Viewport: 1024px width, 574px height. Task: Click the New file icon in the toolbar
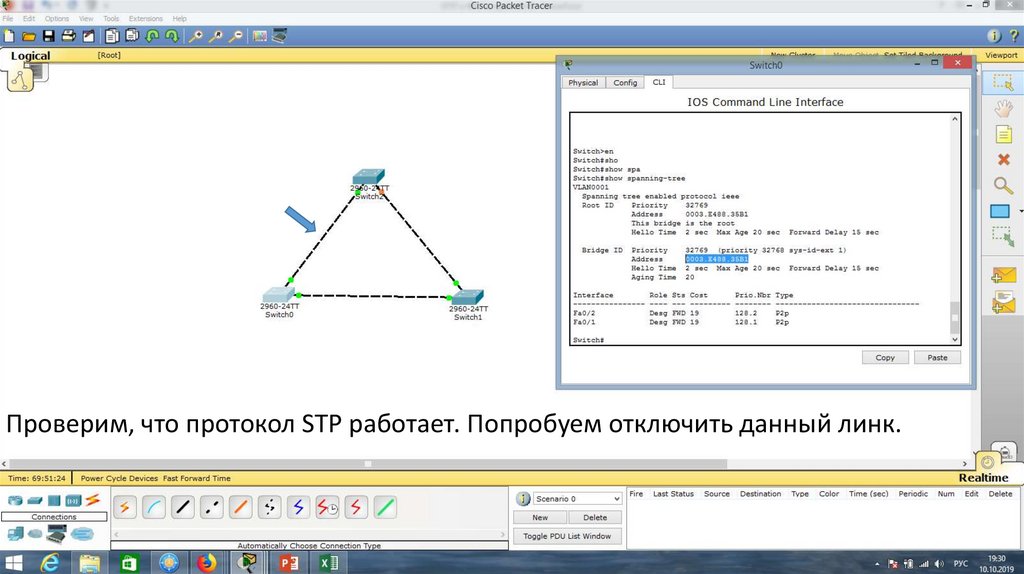(x=9, y=36)
